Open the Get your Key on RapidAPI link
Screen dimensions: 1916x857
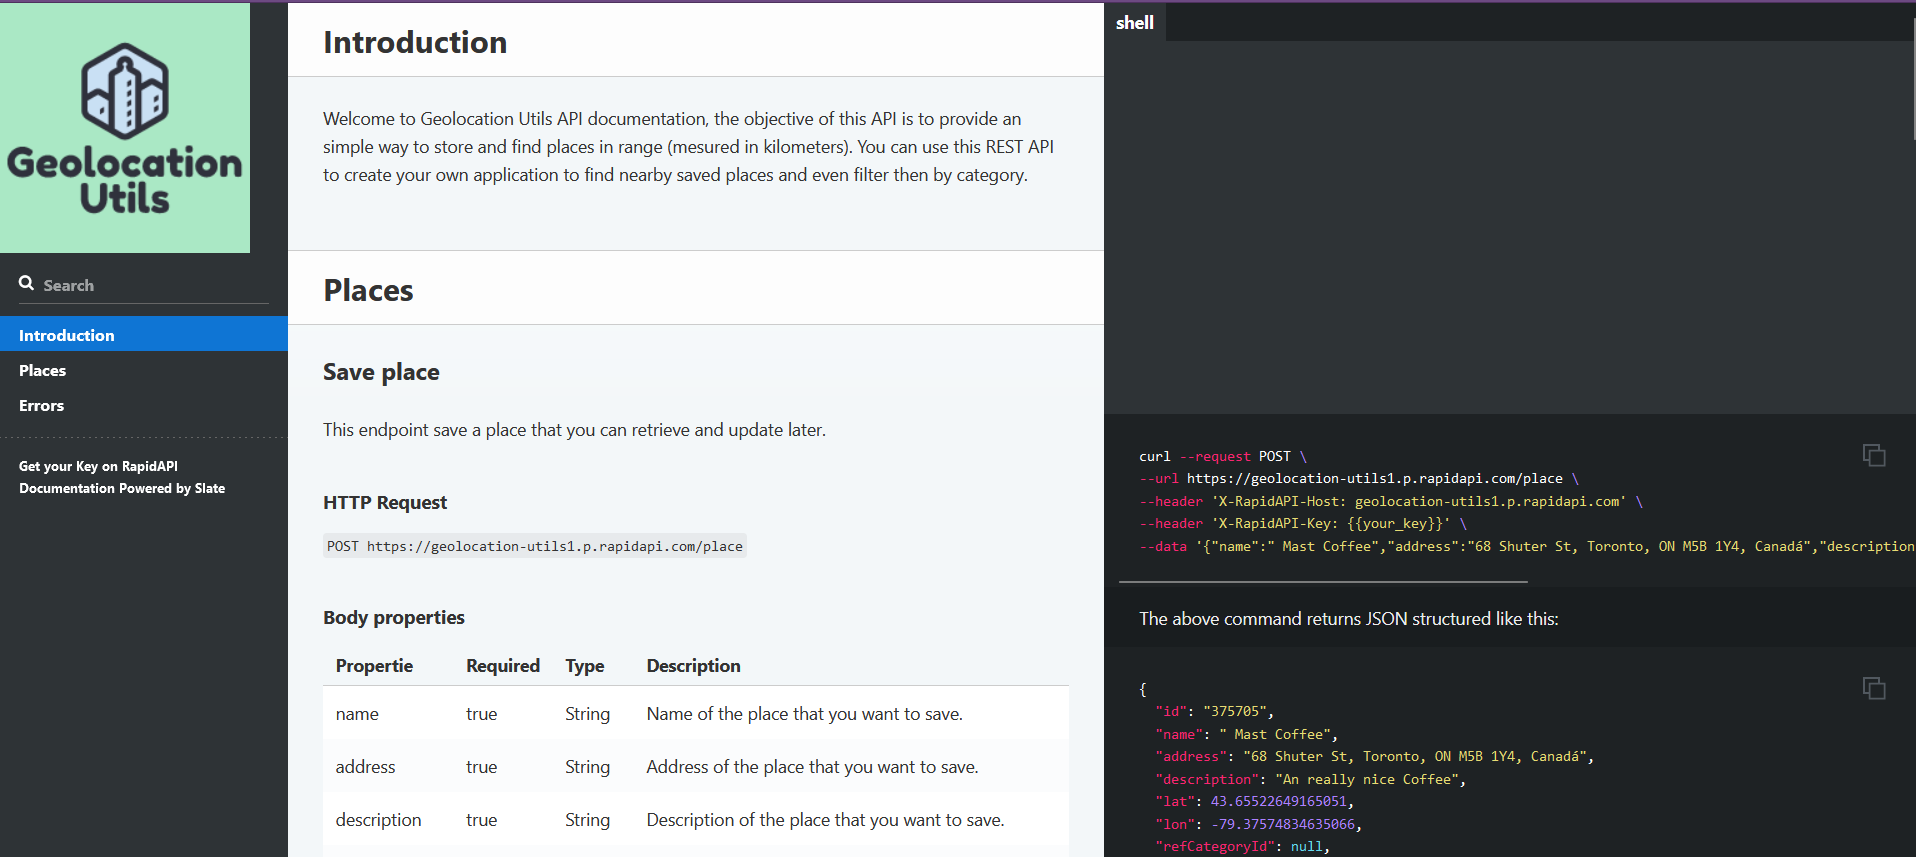click(98, 466)
